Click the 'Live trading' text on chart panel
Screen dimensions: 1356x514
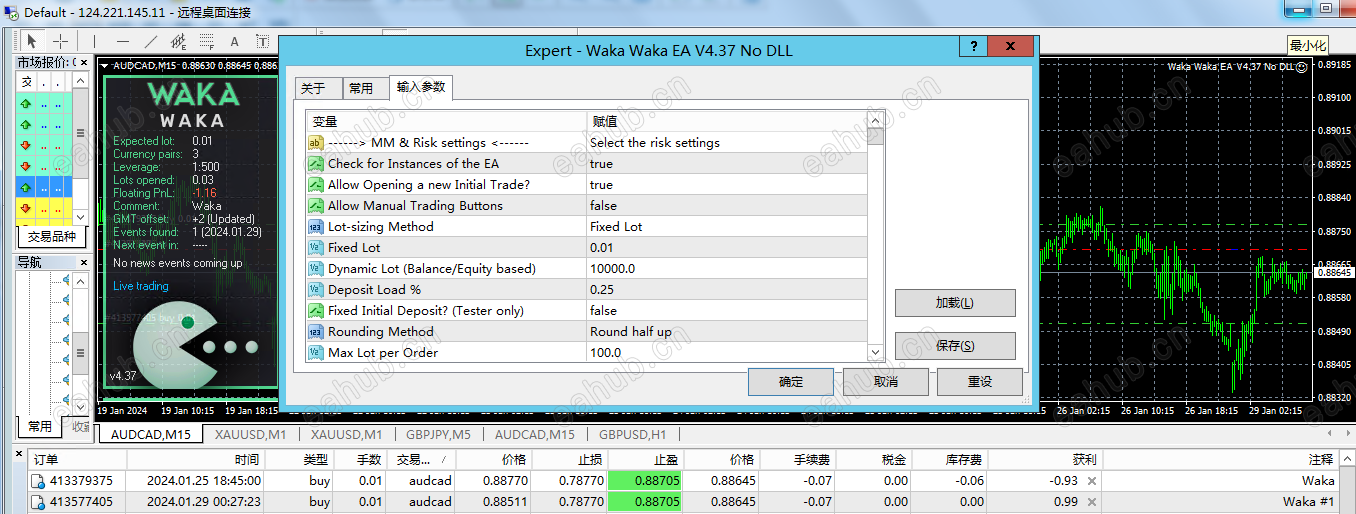point(141,286)
